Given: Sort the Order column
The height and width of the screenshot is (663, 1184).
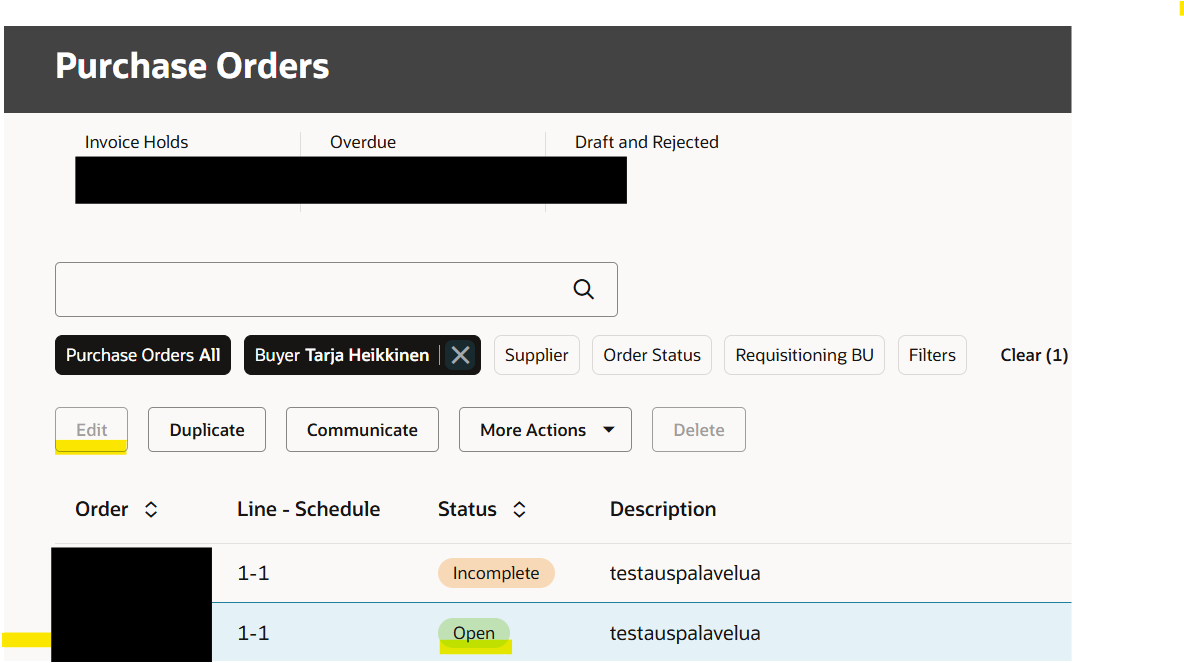Looking at the screenshot, I should click(x=150, y=508).
